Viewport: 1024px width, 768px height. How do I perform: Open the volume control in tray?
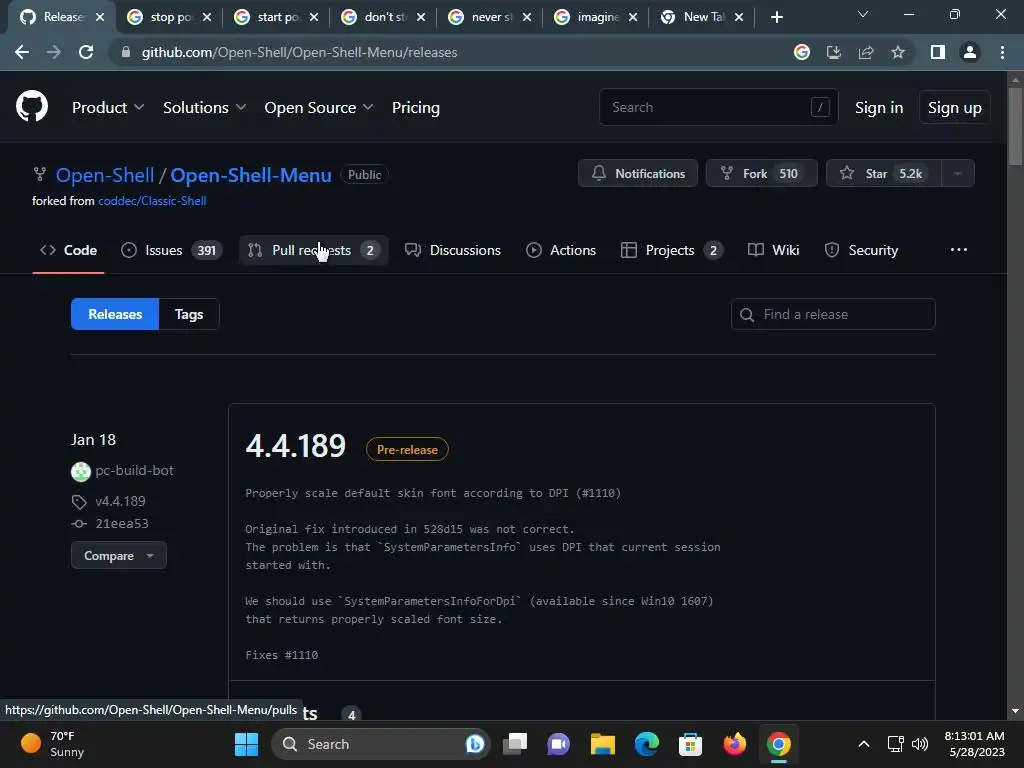[920, 744]
